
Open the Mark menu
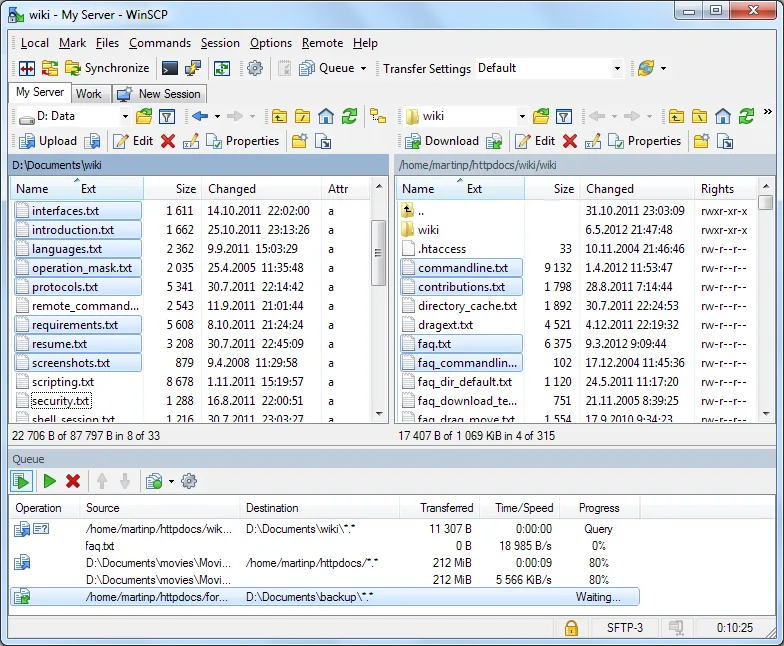point(72,44)
